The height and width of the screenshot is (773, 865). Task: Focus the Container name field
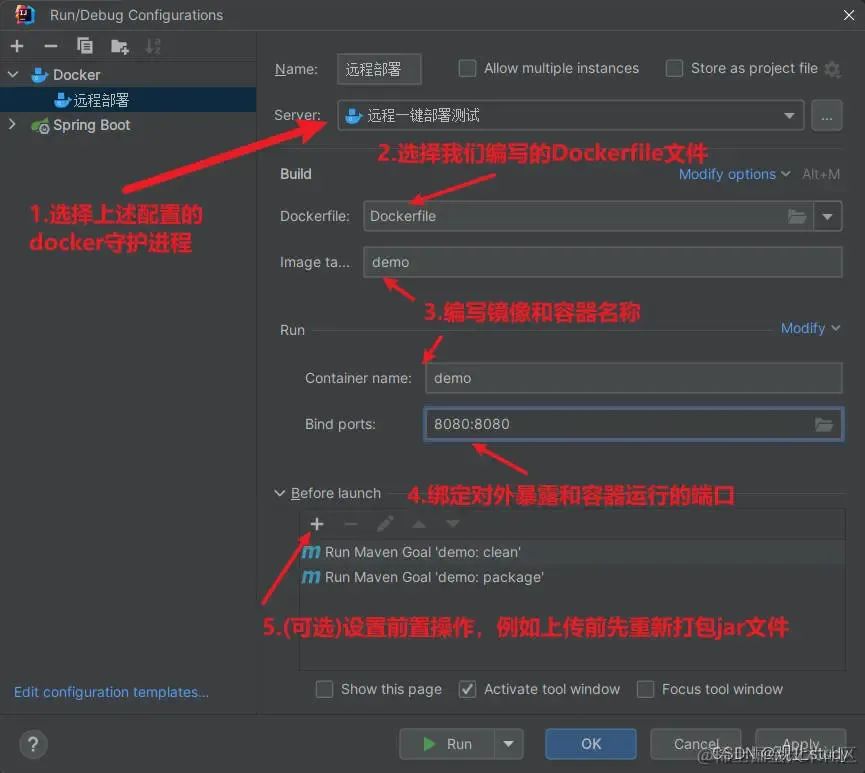coord(633,378)
